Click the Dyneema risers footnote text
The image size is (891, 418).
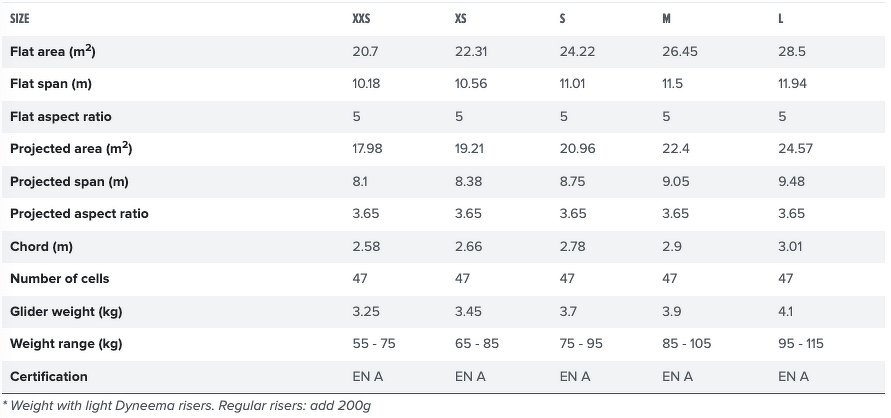187,406
